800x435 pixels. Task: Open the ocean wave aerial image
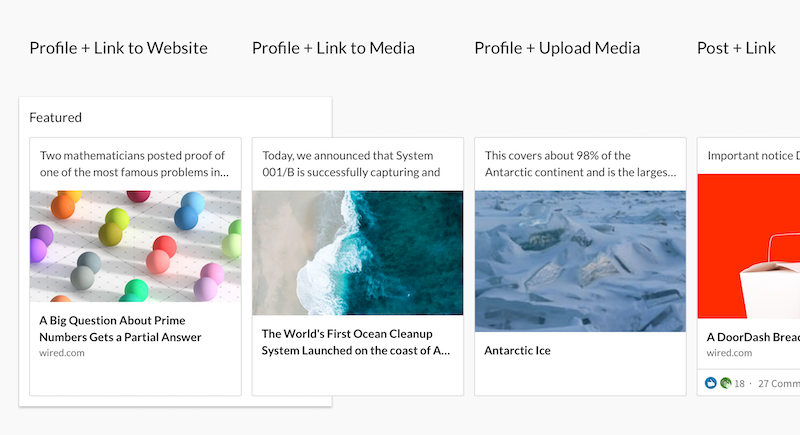pyautogui.click(x=358, y=253)
